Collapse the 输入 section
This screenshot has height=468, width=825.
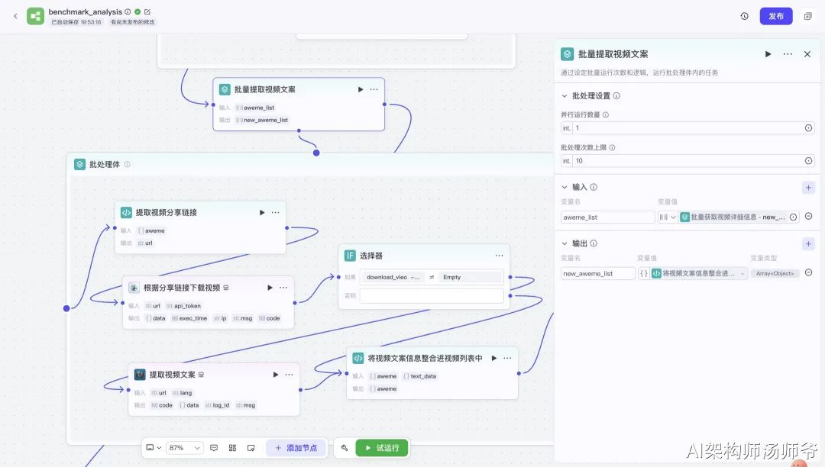(x=564, y=187)
